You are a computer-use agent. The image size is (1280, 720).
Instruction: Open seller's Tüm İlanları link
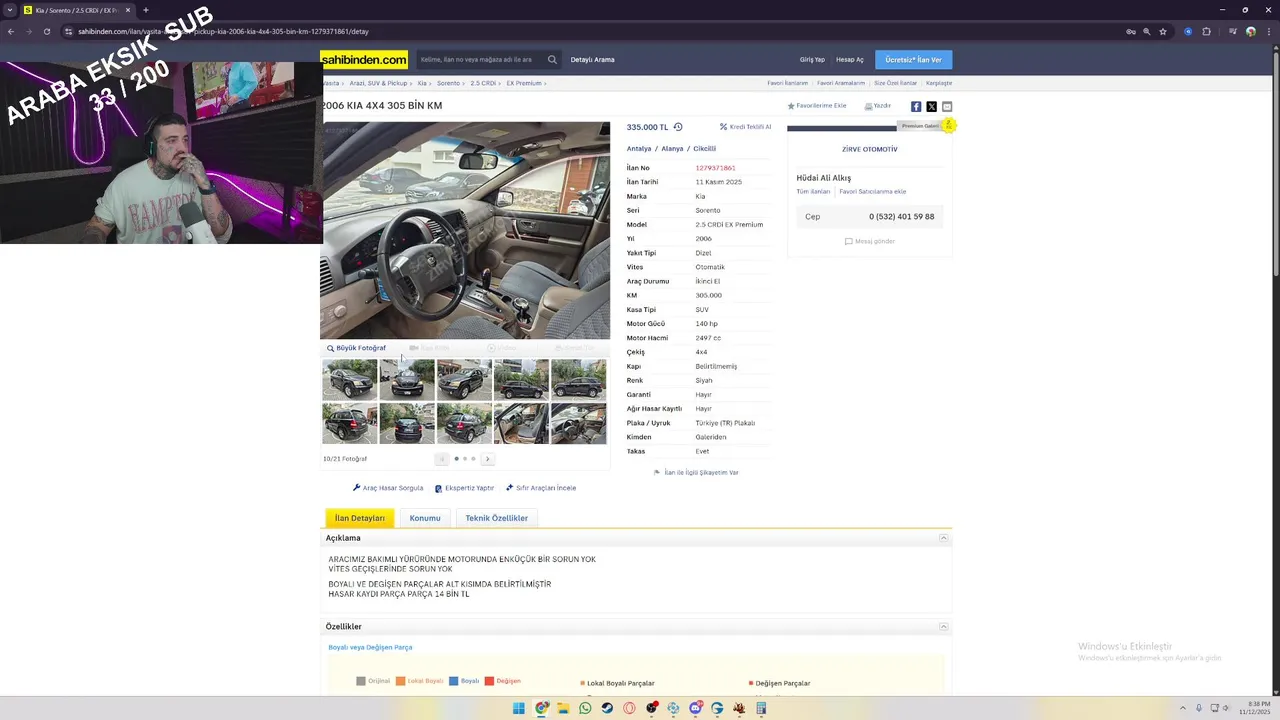813,191
